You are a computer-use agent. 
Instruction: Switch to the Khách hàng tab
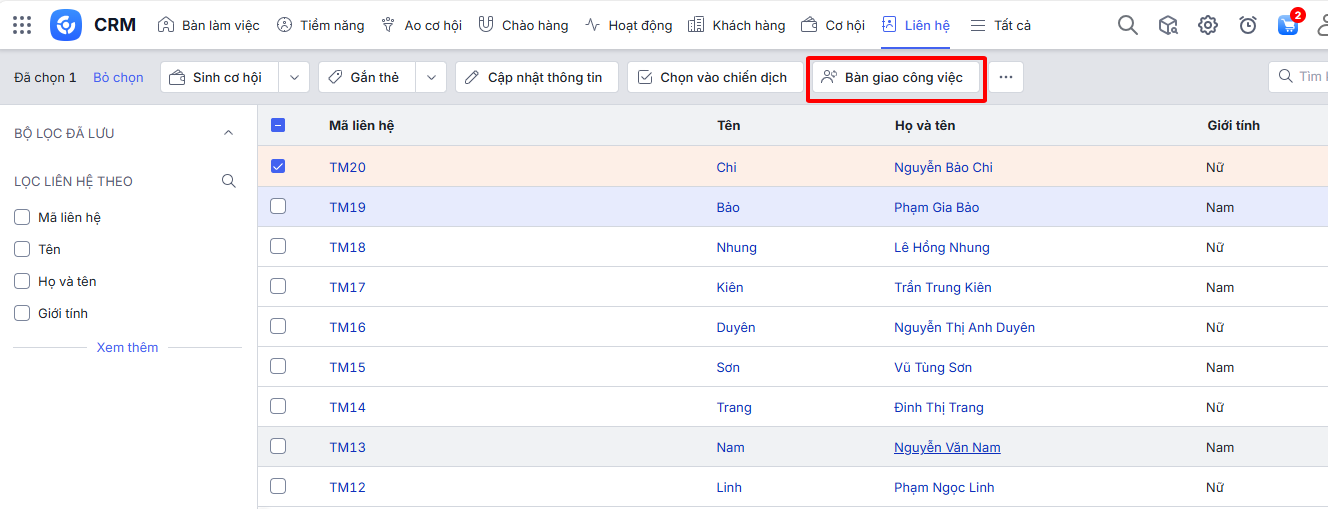pyautogui.click(x=737, y=25)
